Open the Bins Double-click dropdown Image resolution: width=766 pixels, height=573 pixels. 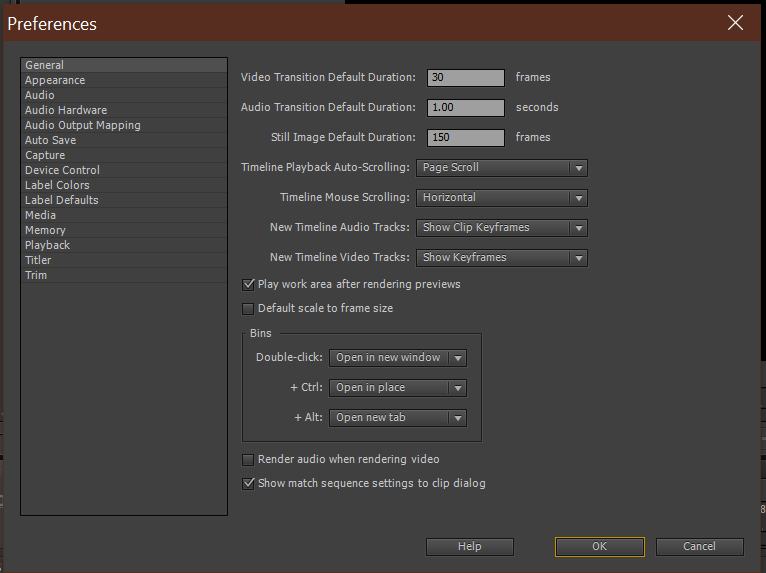(398, 358)
